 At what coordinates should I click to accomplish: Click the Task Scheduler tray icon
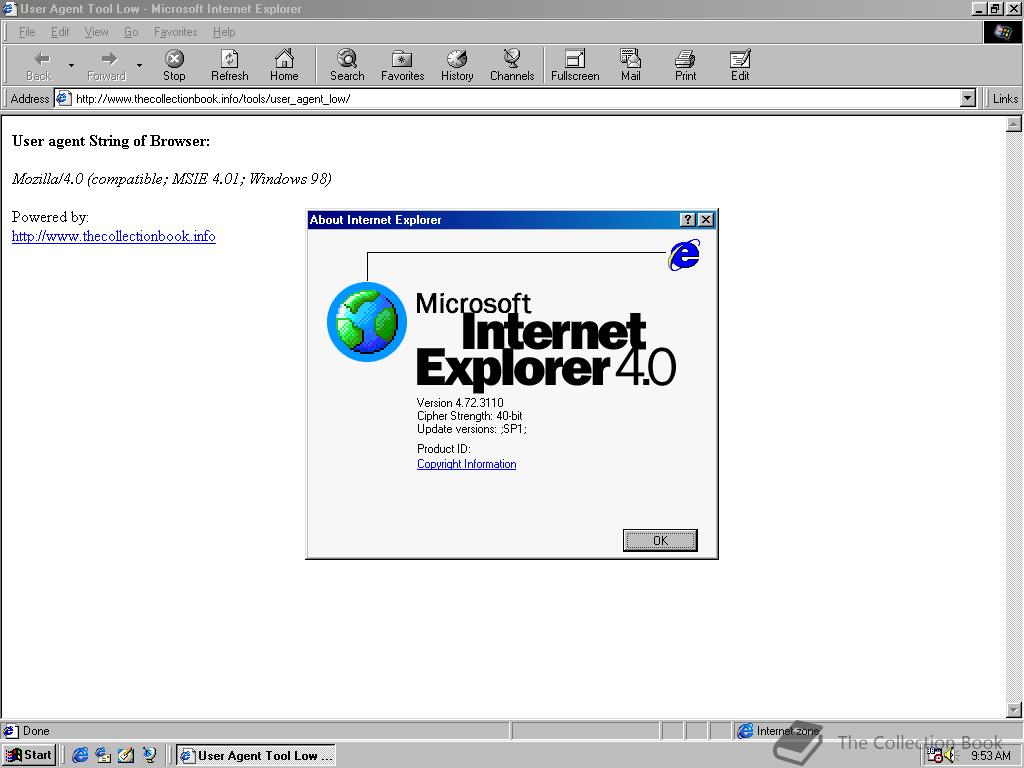pos(935,756)
